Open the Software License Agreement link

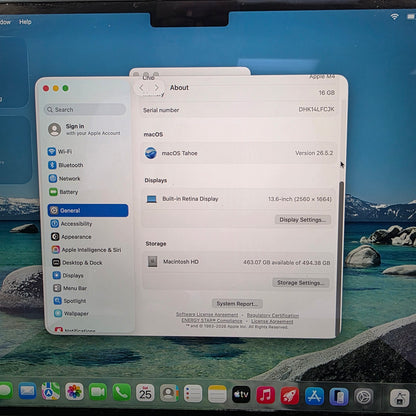pos(207,315)
